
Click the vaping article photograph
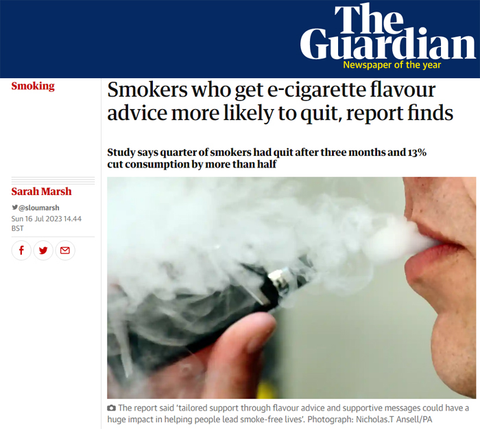(291, 288)
